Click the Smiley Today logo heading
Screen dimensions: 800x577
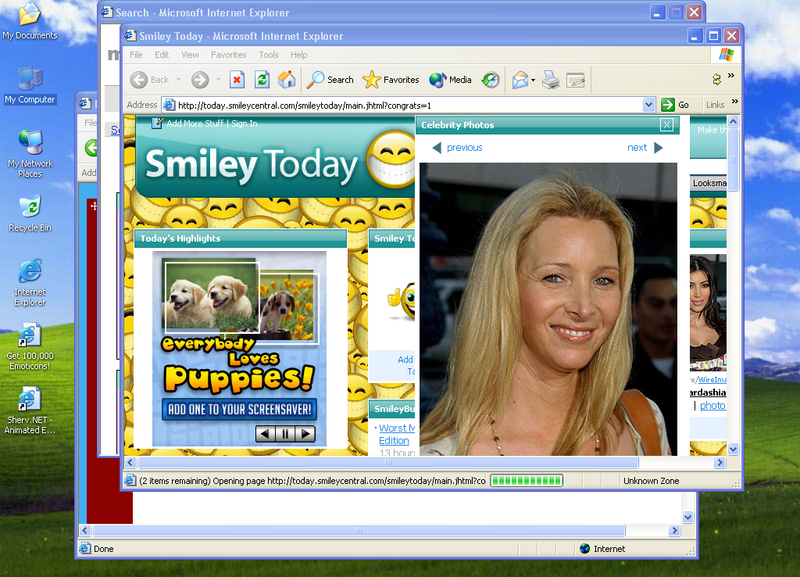point(252,165)
